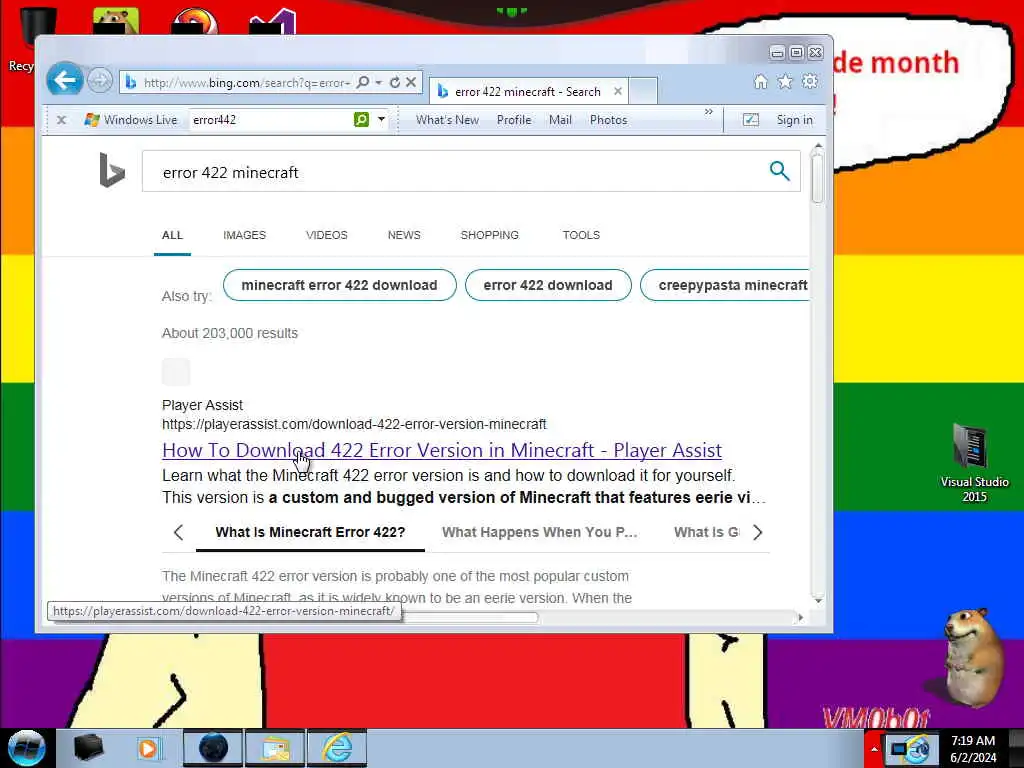Open the Windows Start button
Screen dimensions: 1024x768
[x=26, y=748]
